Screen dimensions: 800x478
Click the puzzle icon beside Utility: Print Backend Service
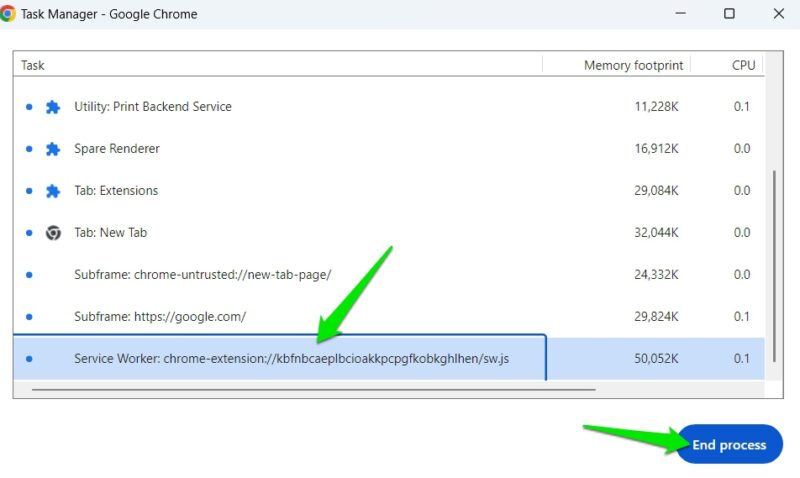(53, 107)
